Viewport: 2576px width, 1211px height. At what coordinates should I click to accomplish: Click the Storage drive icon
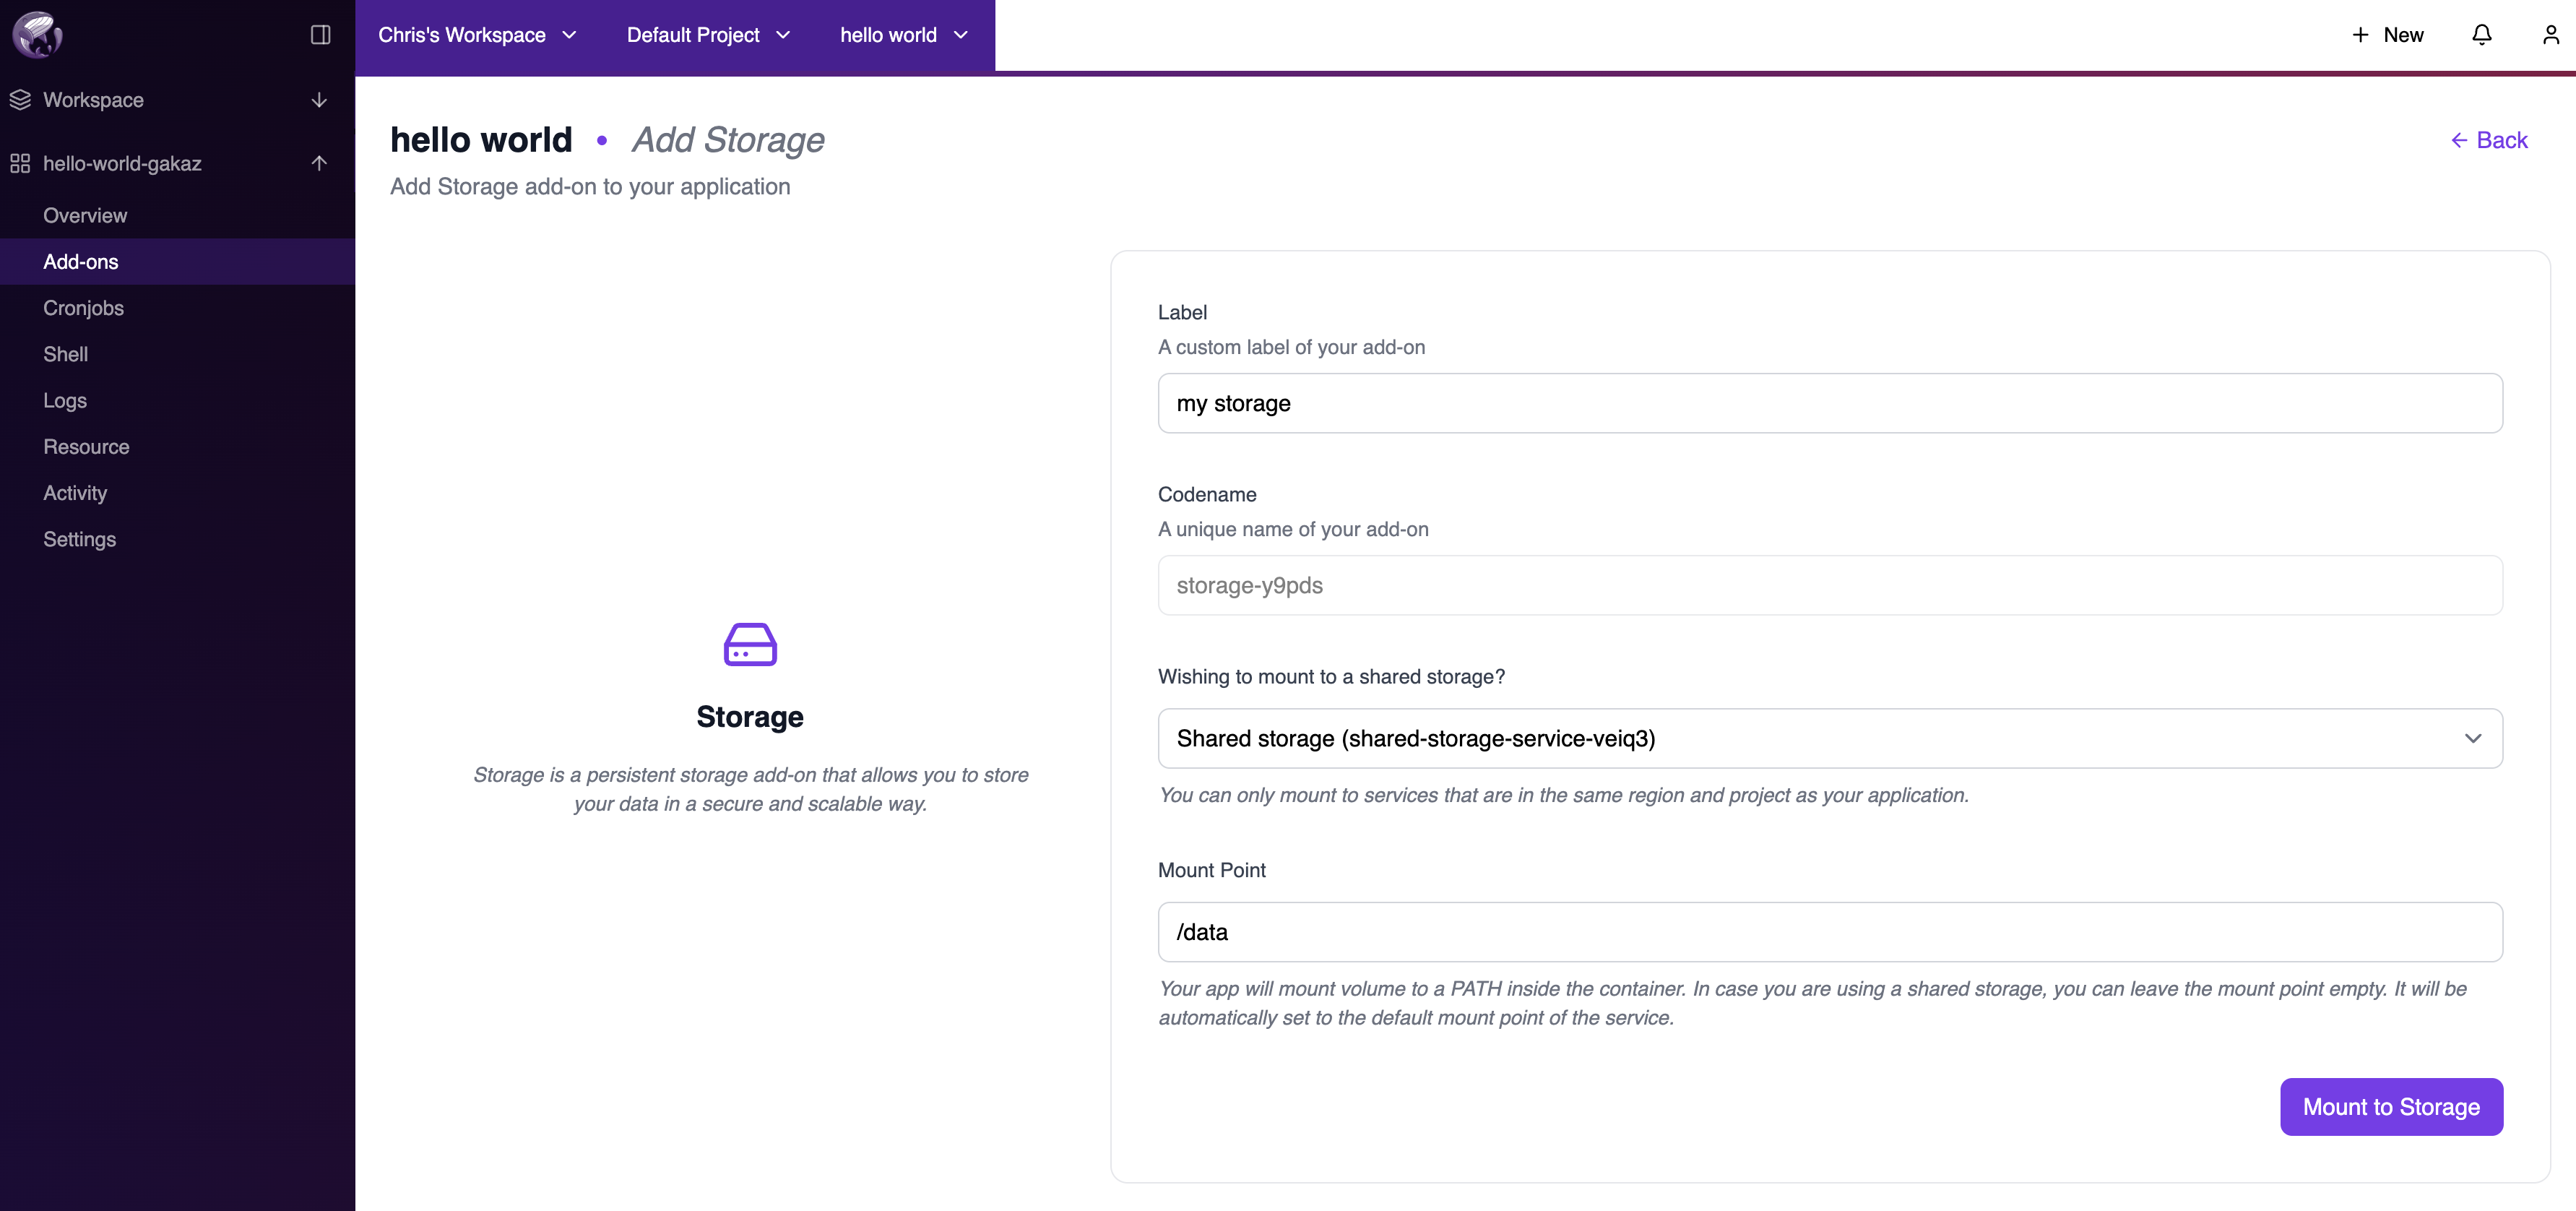pyautogui.click(x=749, y=645)
